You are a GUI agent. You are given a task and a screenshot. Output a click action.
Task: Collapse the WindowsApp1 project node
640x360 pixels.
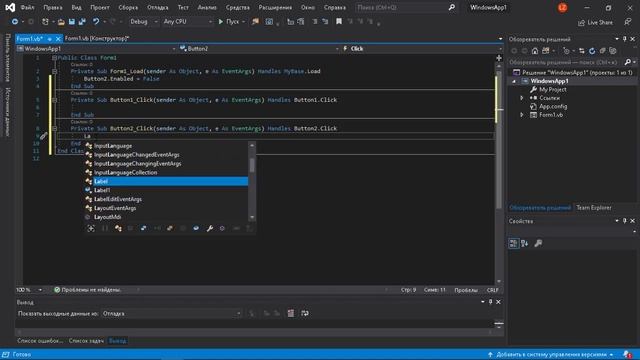(514, 81)
